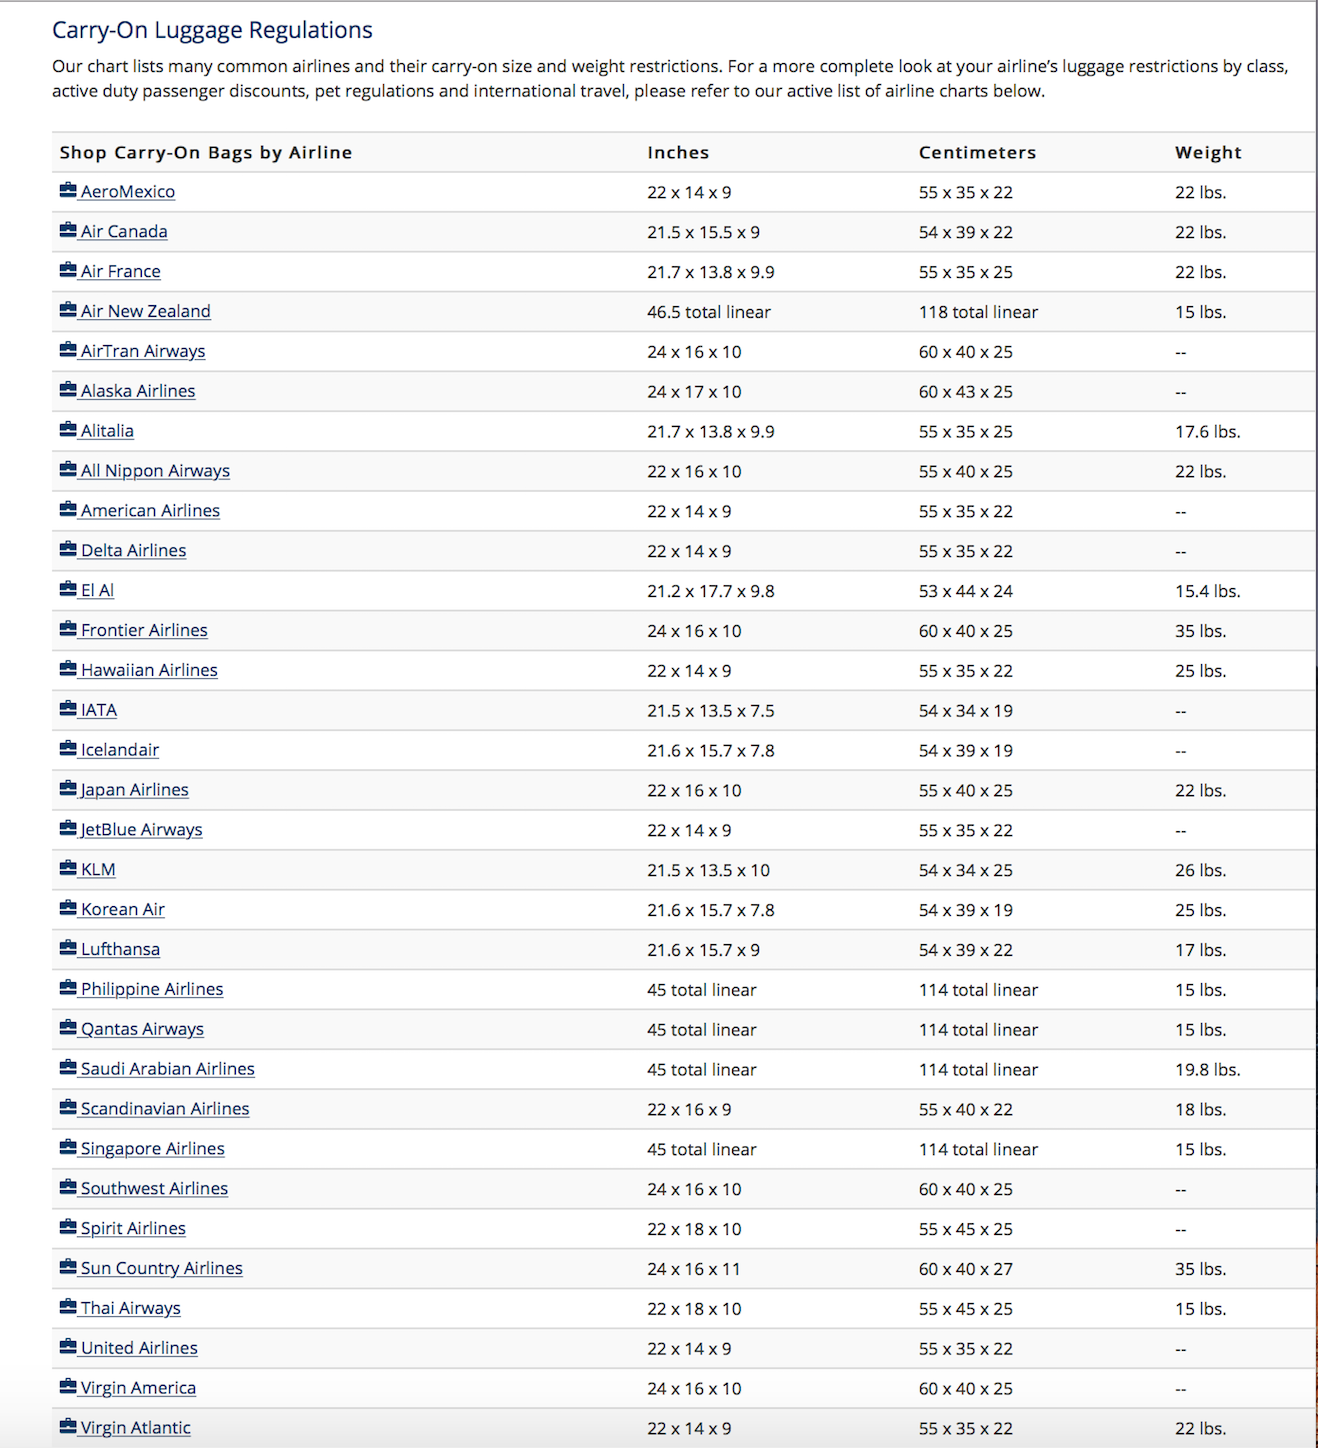Click the suitcase icon beside Spirit Airlines
This screenshot has height=1448, width=1318.
click(68, 1227)
